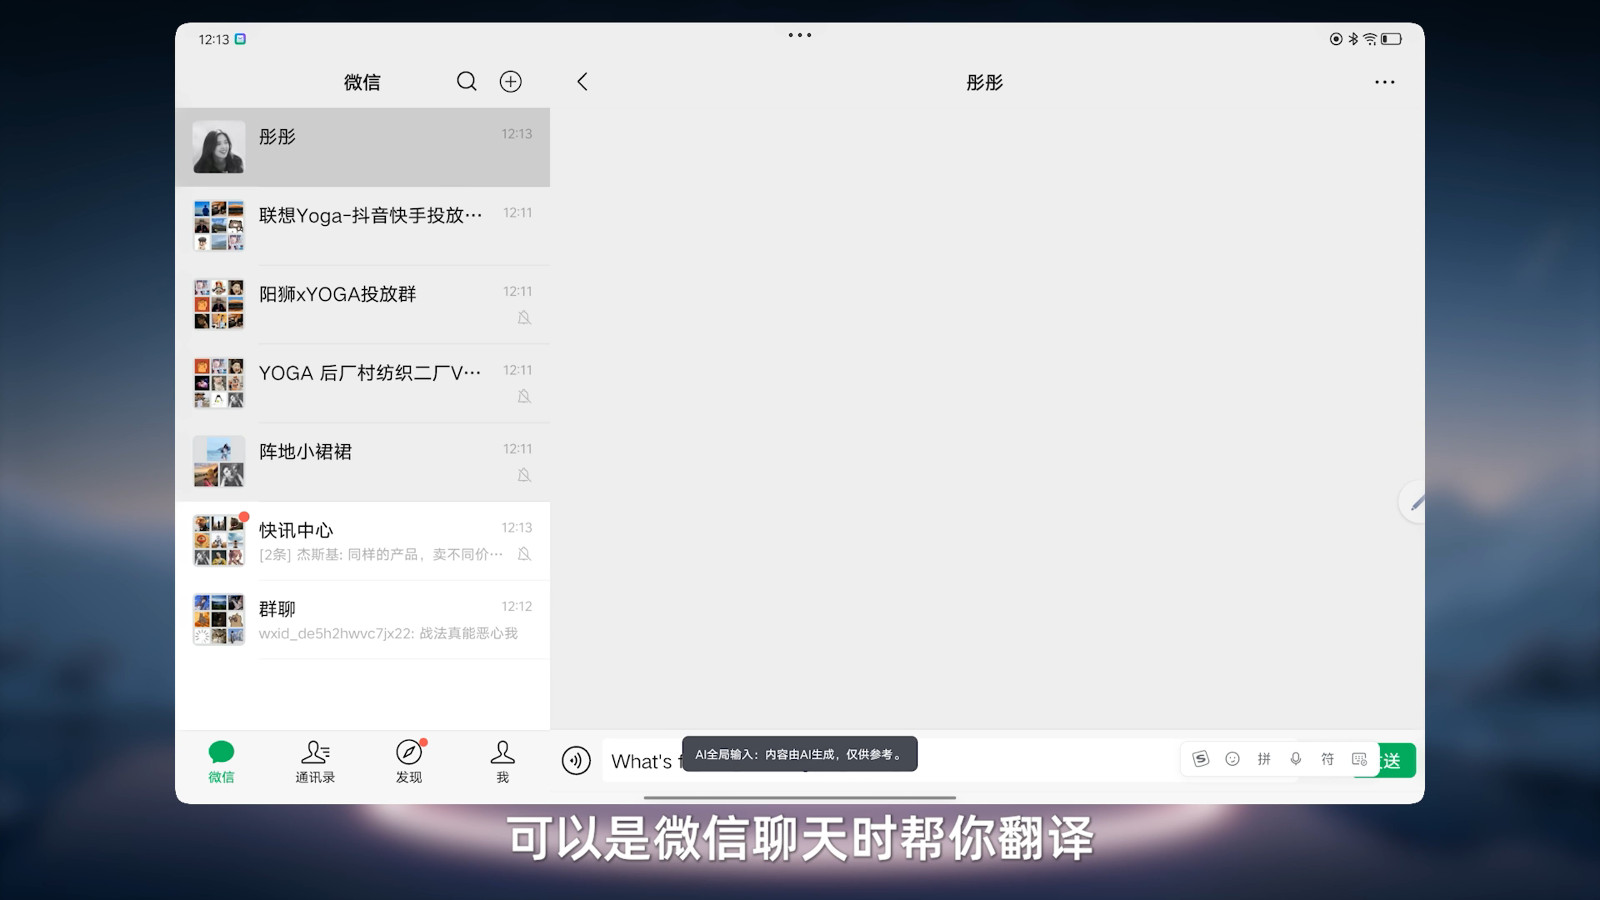Open 阵地小裙裙 chat

click(x=363, y=462)
